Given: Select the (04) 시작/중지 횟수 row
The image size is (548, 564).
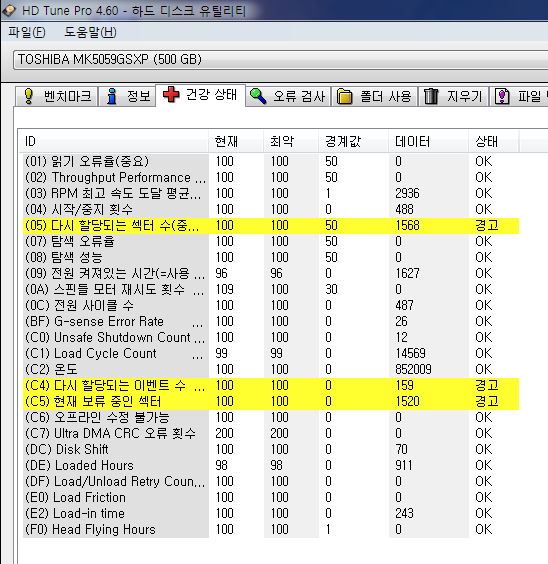Looking at the screenshot, I should [x=271, y=209].
